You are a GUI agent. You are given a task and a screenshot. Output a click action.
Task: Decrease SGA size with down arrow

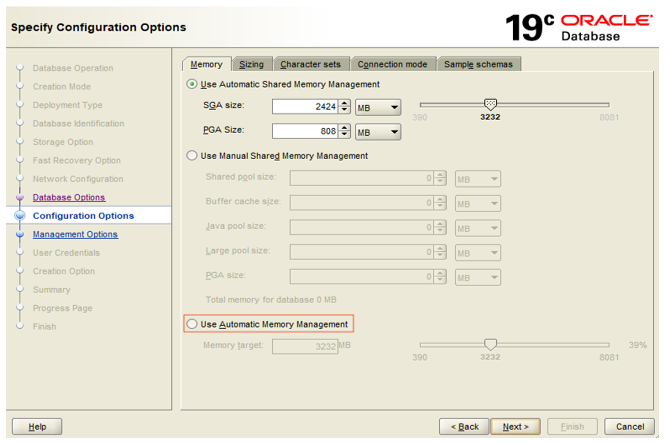pyautogui.click(x=345, y=110)
